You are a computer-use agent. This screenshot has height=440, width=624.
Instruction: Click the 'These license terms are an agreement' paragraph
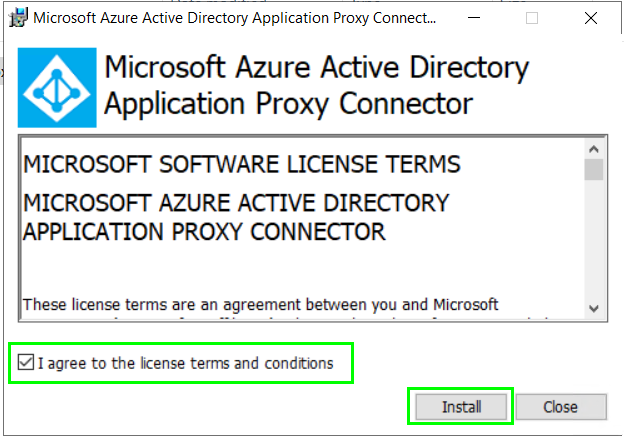[260, 303]
